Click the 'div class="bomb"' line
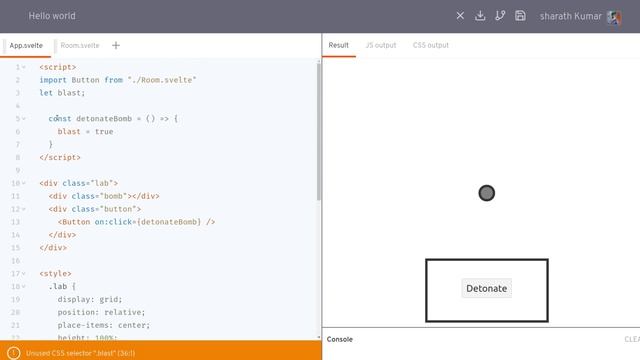 point(104,196)
